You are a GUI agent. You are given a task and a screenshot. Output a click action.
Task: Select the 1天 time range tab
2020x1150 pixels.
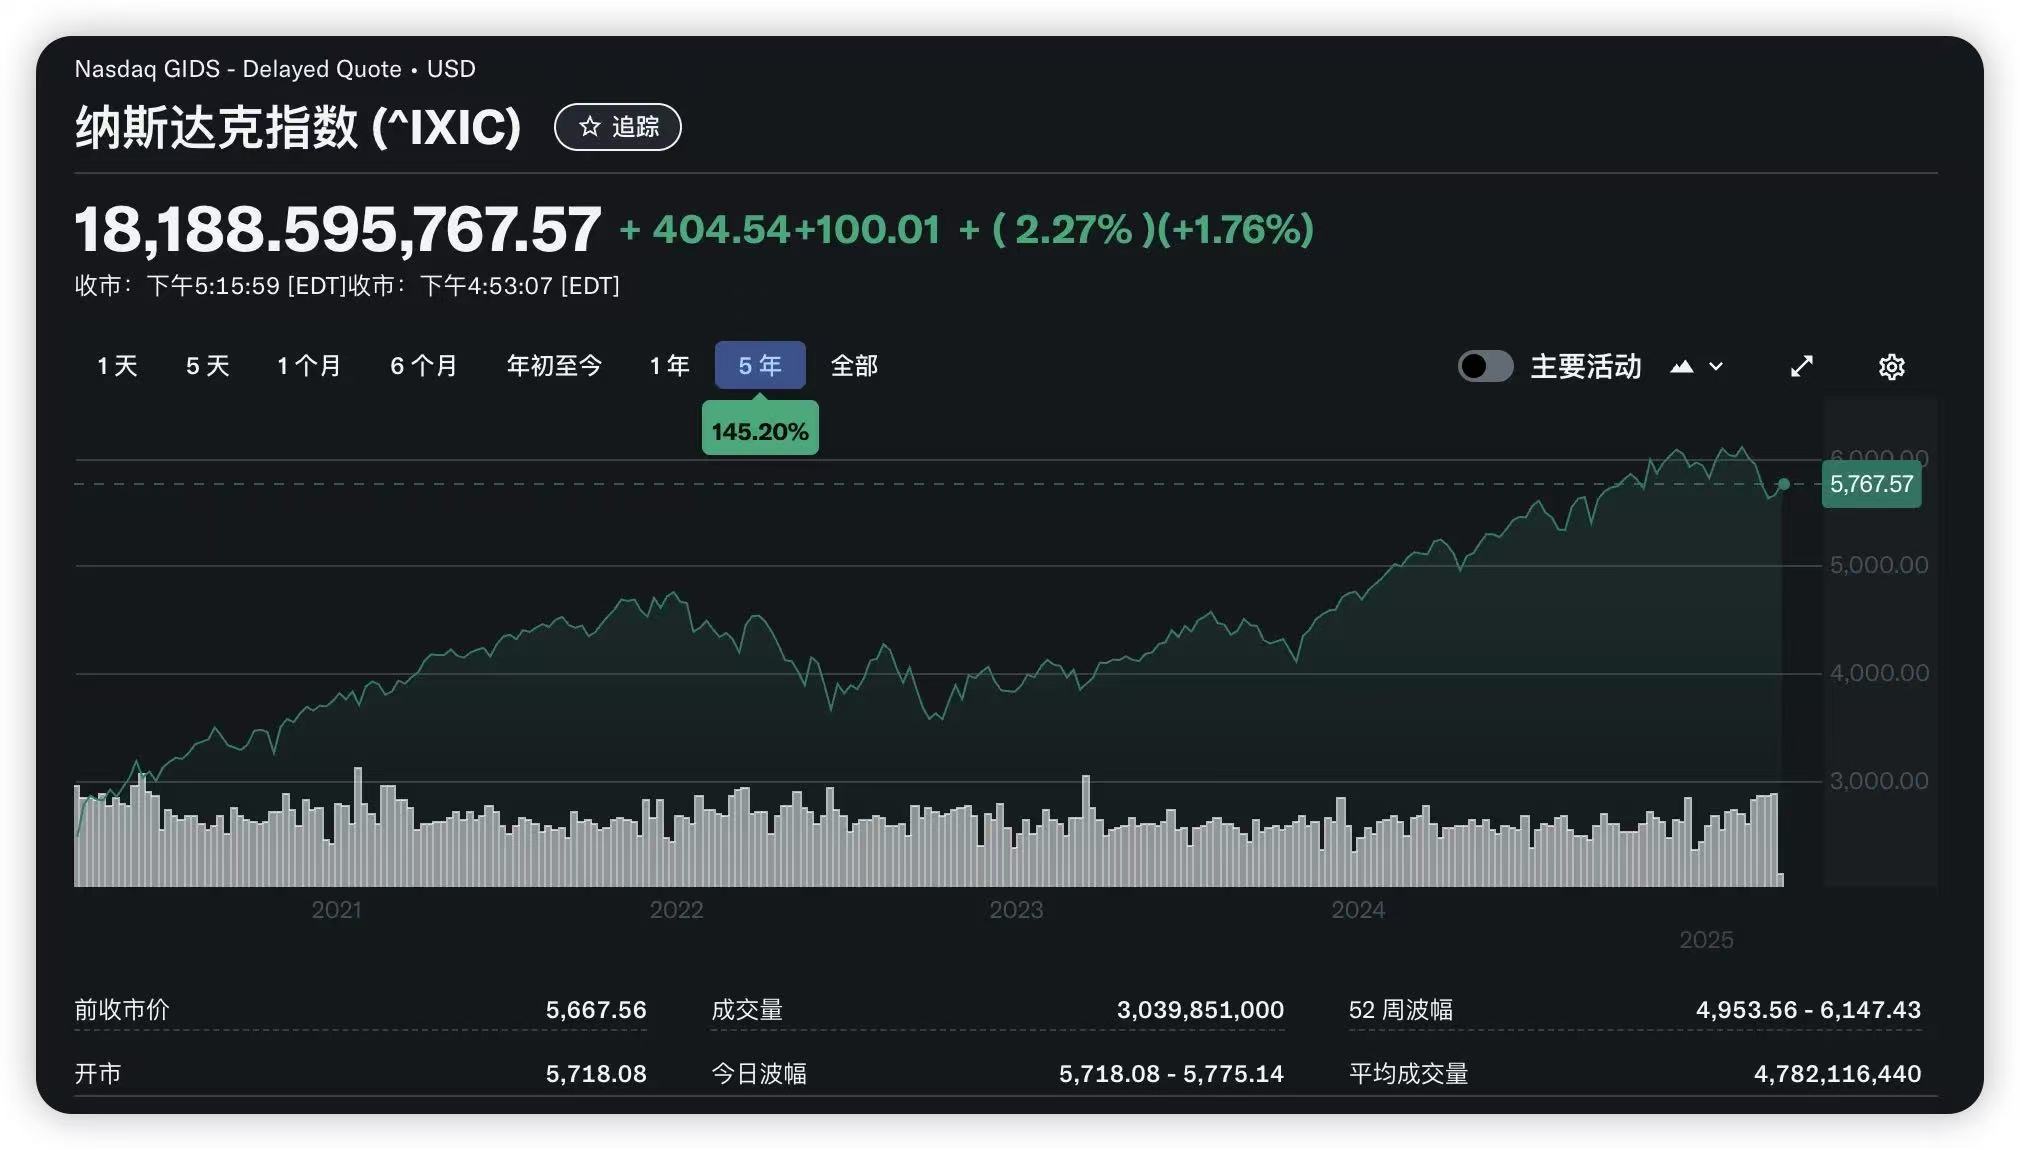point(117,366)
